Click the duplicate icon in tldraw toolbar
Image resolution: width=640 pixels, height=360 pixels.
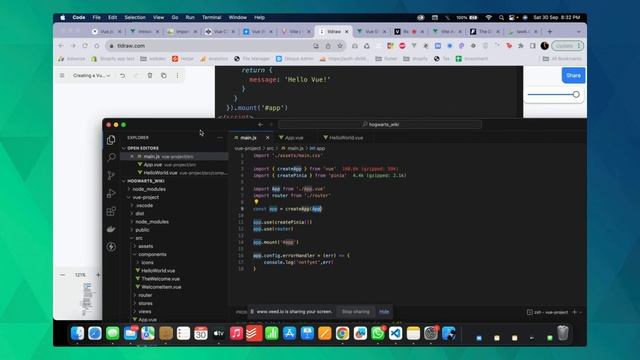164,76
